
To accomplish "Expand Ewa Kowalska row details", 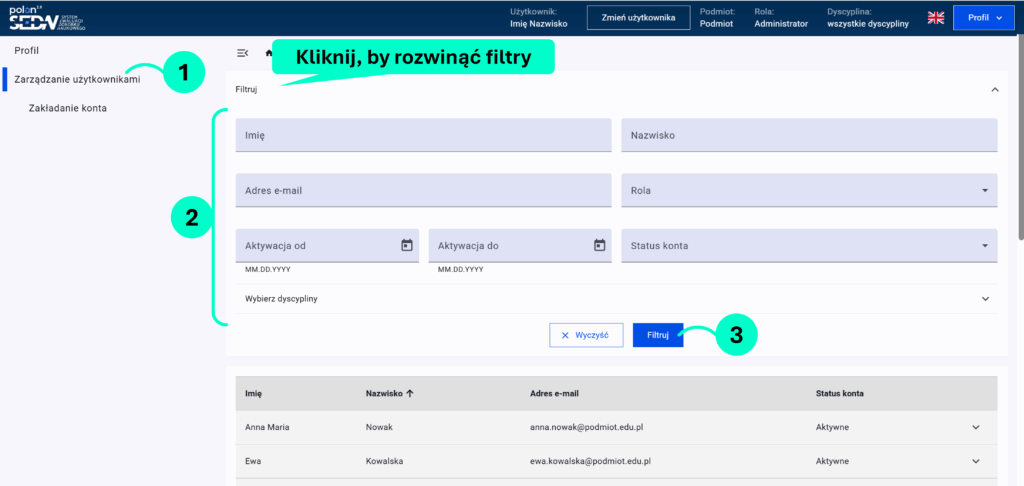I will click(x=976, y=461).
